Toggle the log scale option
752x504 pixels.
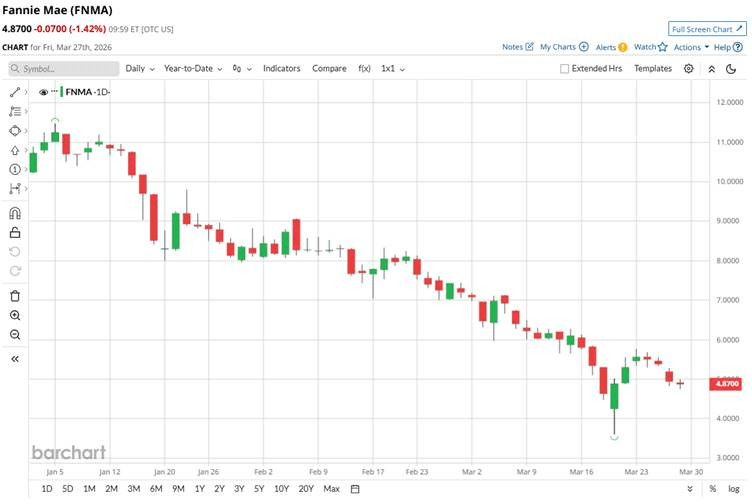click(733, 489)
